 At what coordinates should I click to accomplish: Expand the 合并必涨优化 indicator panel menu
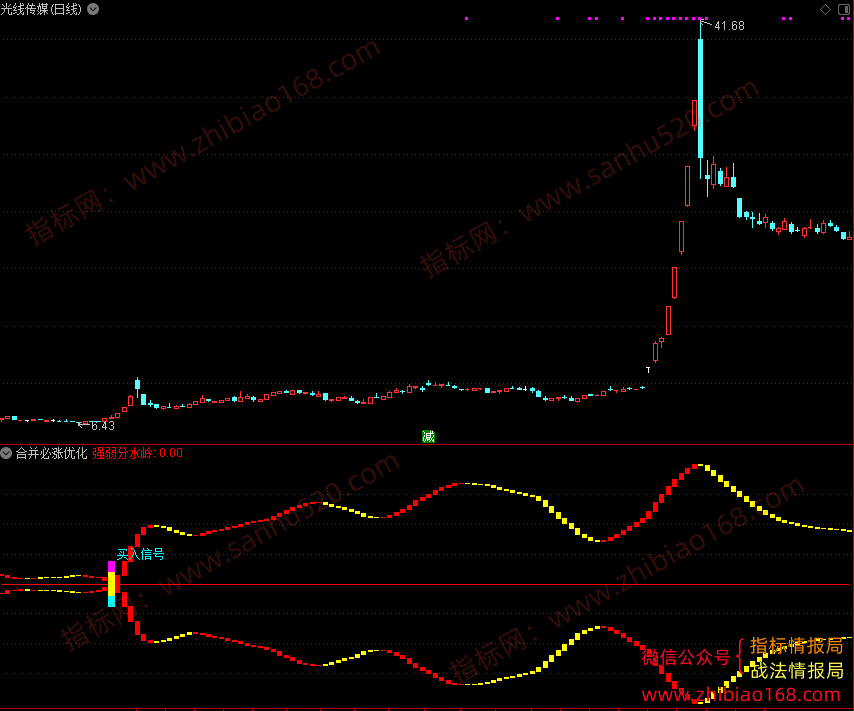pyautogui.click(x=6, y=453)
